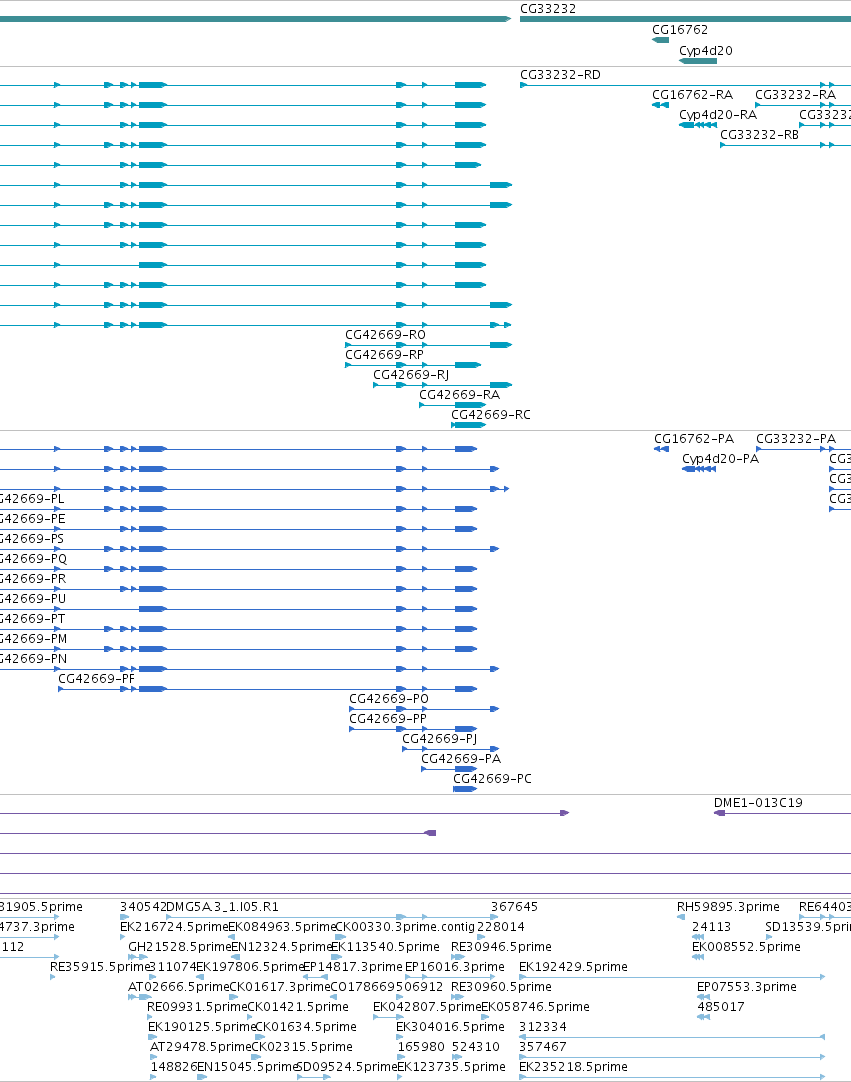Viewport: 851px width, 1082px height.
Task: Click the CG16762-PA protein label
Action: (694, 439)
